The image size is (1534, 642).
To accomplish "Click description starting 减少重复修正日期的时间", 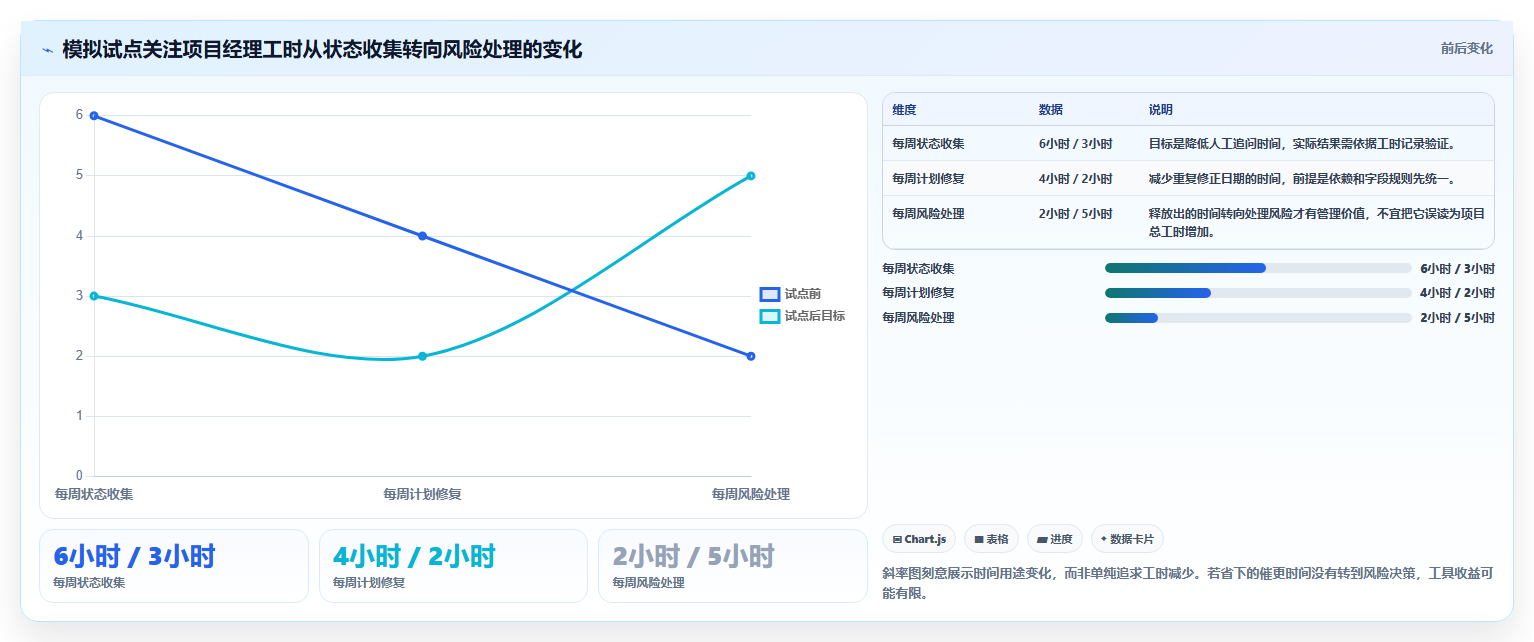I will click(1301, 179).
